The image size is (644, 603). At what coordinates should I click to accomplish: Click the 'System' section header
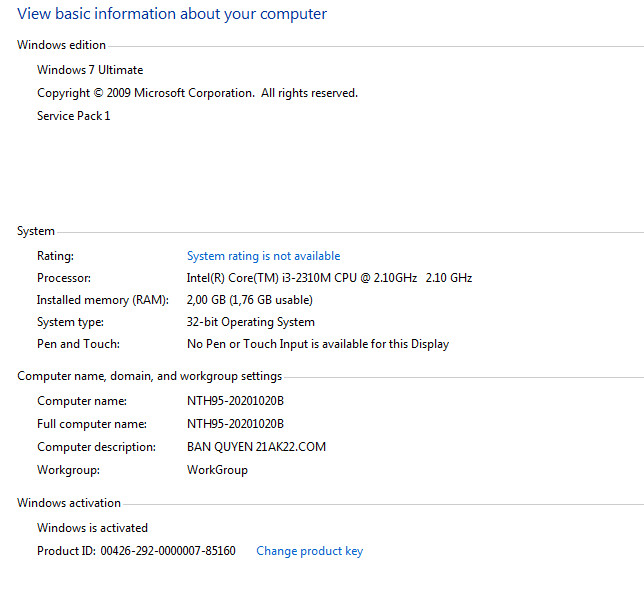click(x=36, y=231)
